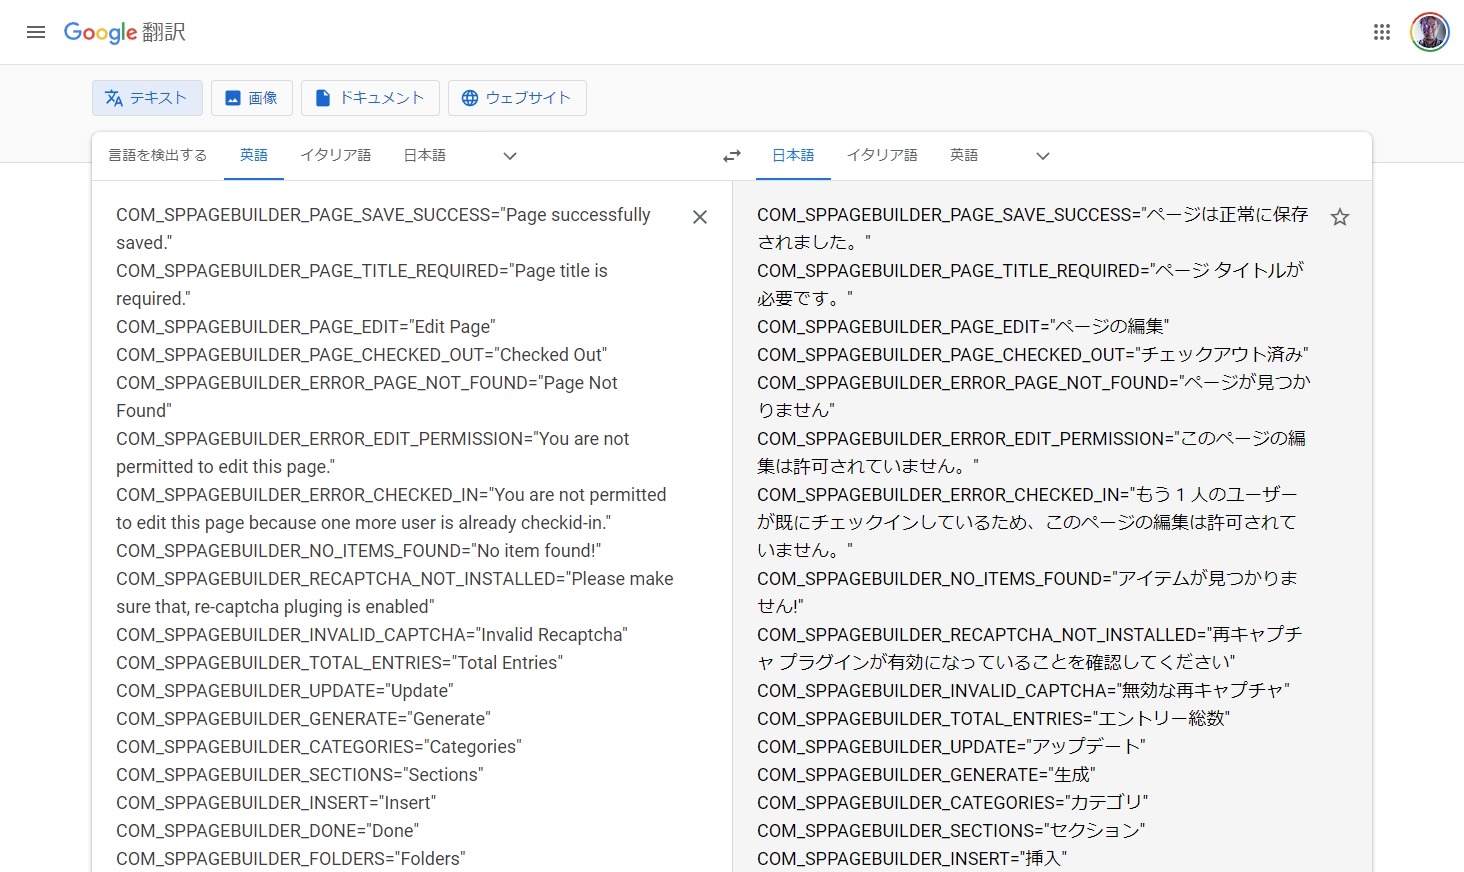Screen dimensions: 1464x872
Task: Select 日本語 as source language
Action: [425, 155]
